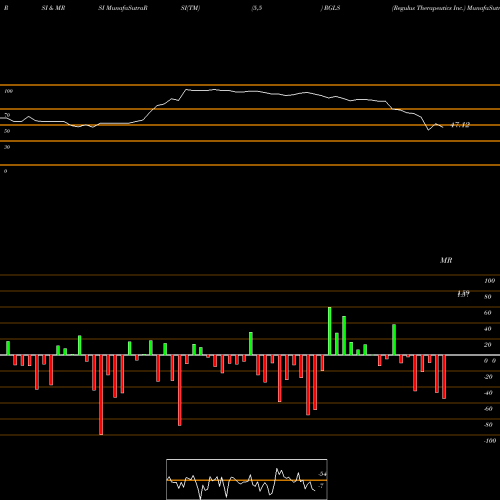Click the RSI axis label 100
This screenshot has height=500, width=500.
point(9,91)
